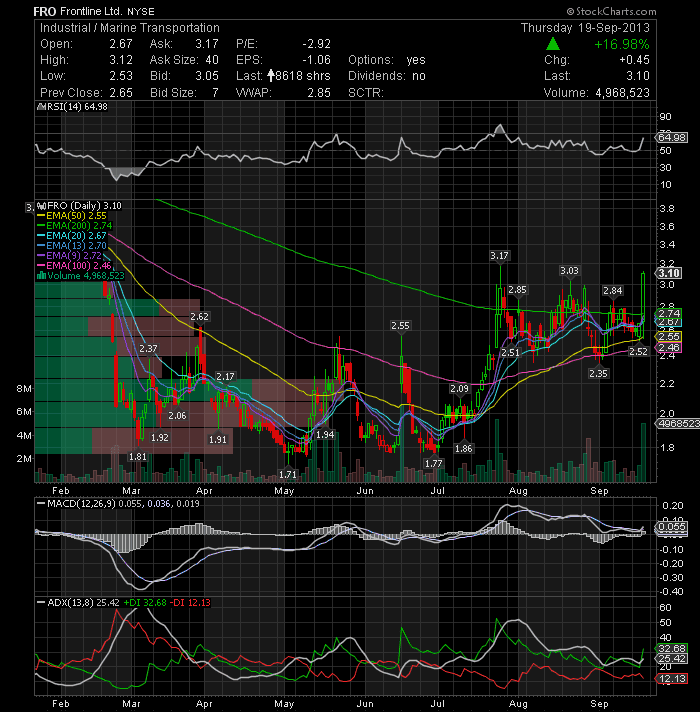Click the white 25.42 ADX axis tag
The height and width of the screenshot is (712, 700).
[672, 658]
